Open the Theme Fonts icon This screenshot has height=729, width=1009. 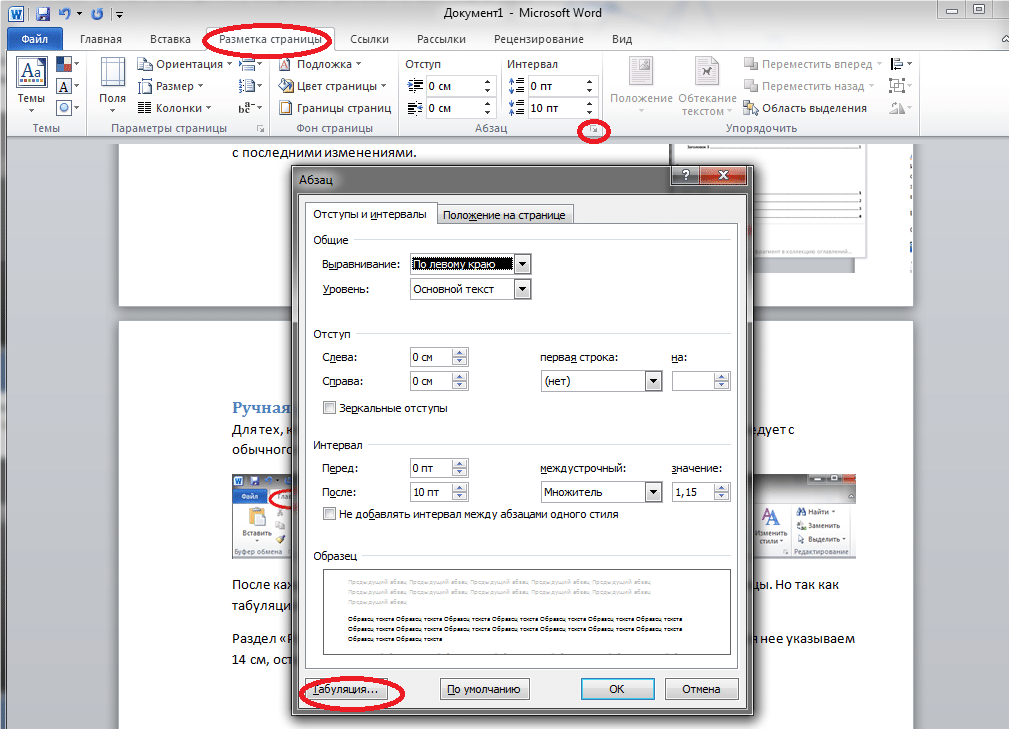(x=67, y=86)
